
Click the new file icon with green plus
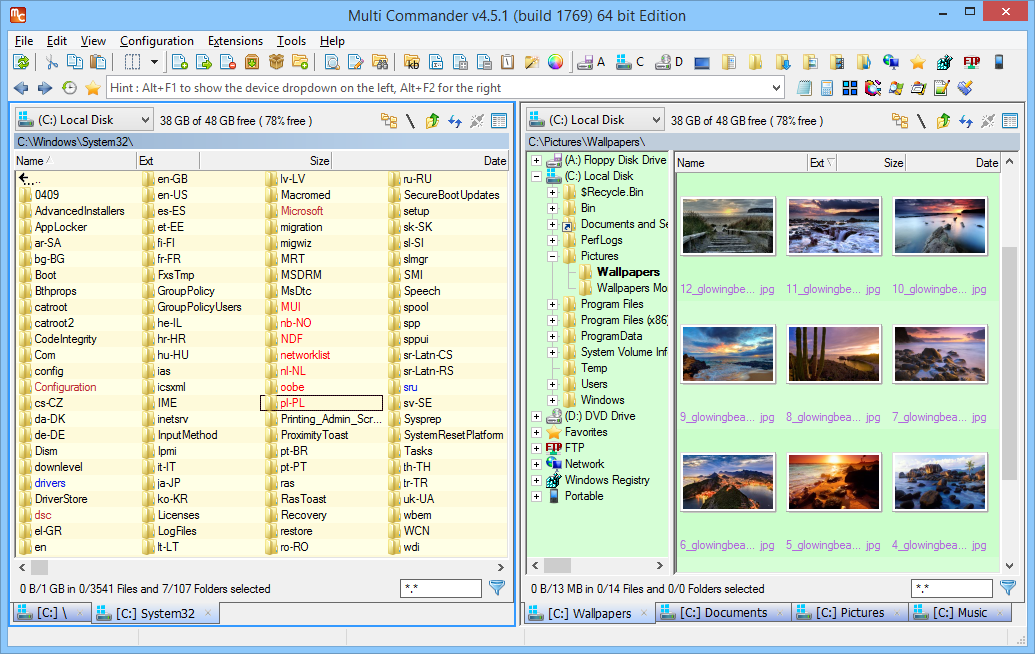180,63
